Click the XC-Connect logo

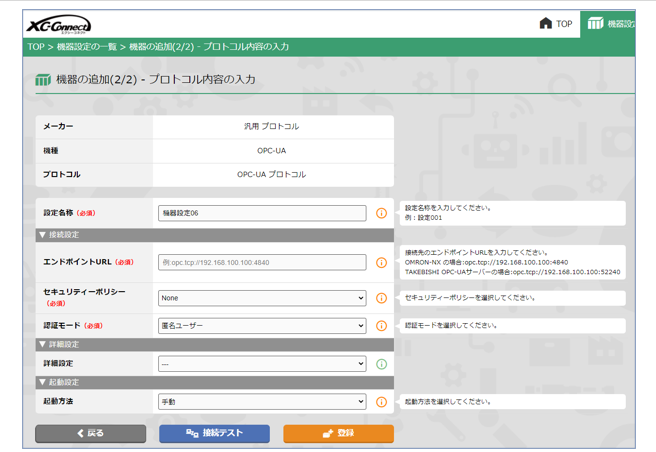tap(60, 24)
